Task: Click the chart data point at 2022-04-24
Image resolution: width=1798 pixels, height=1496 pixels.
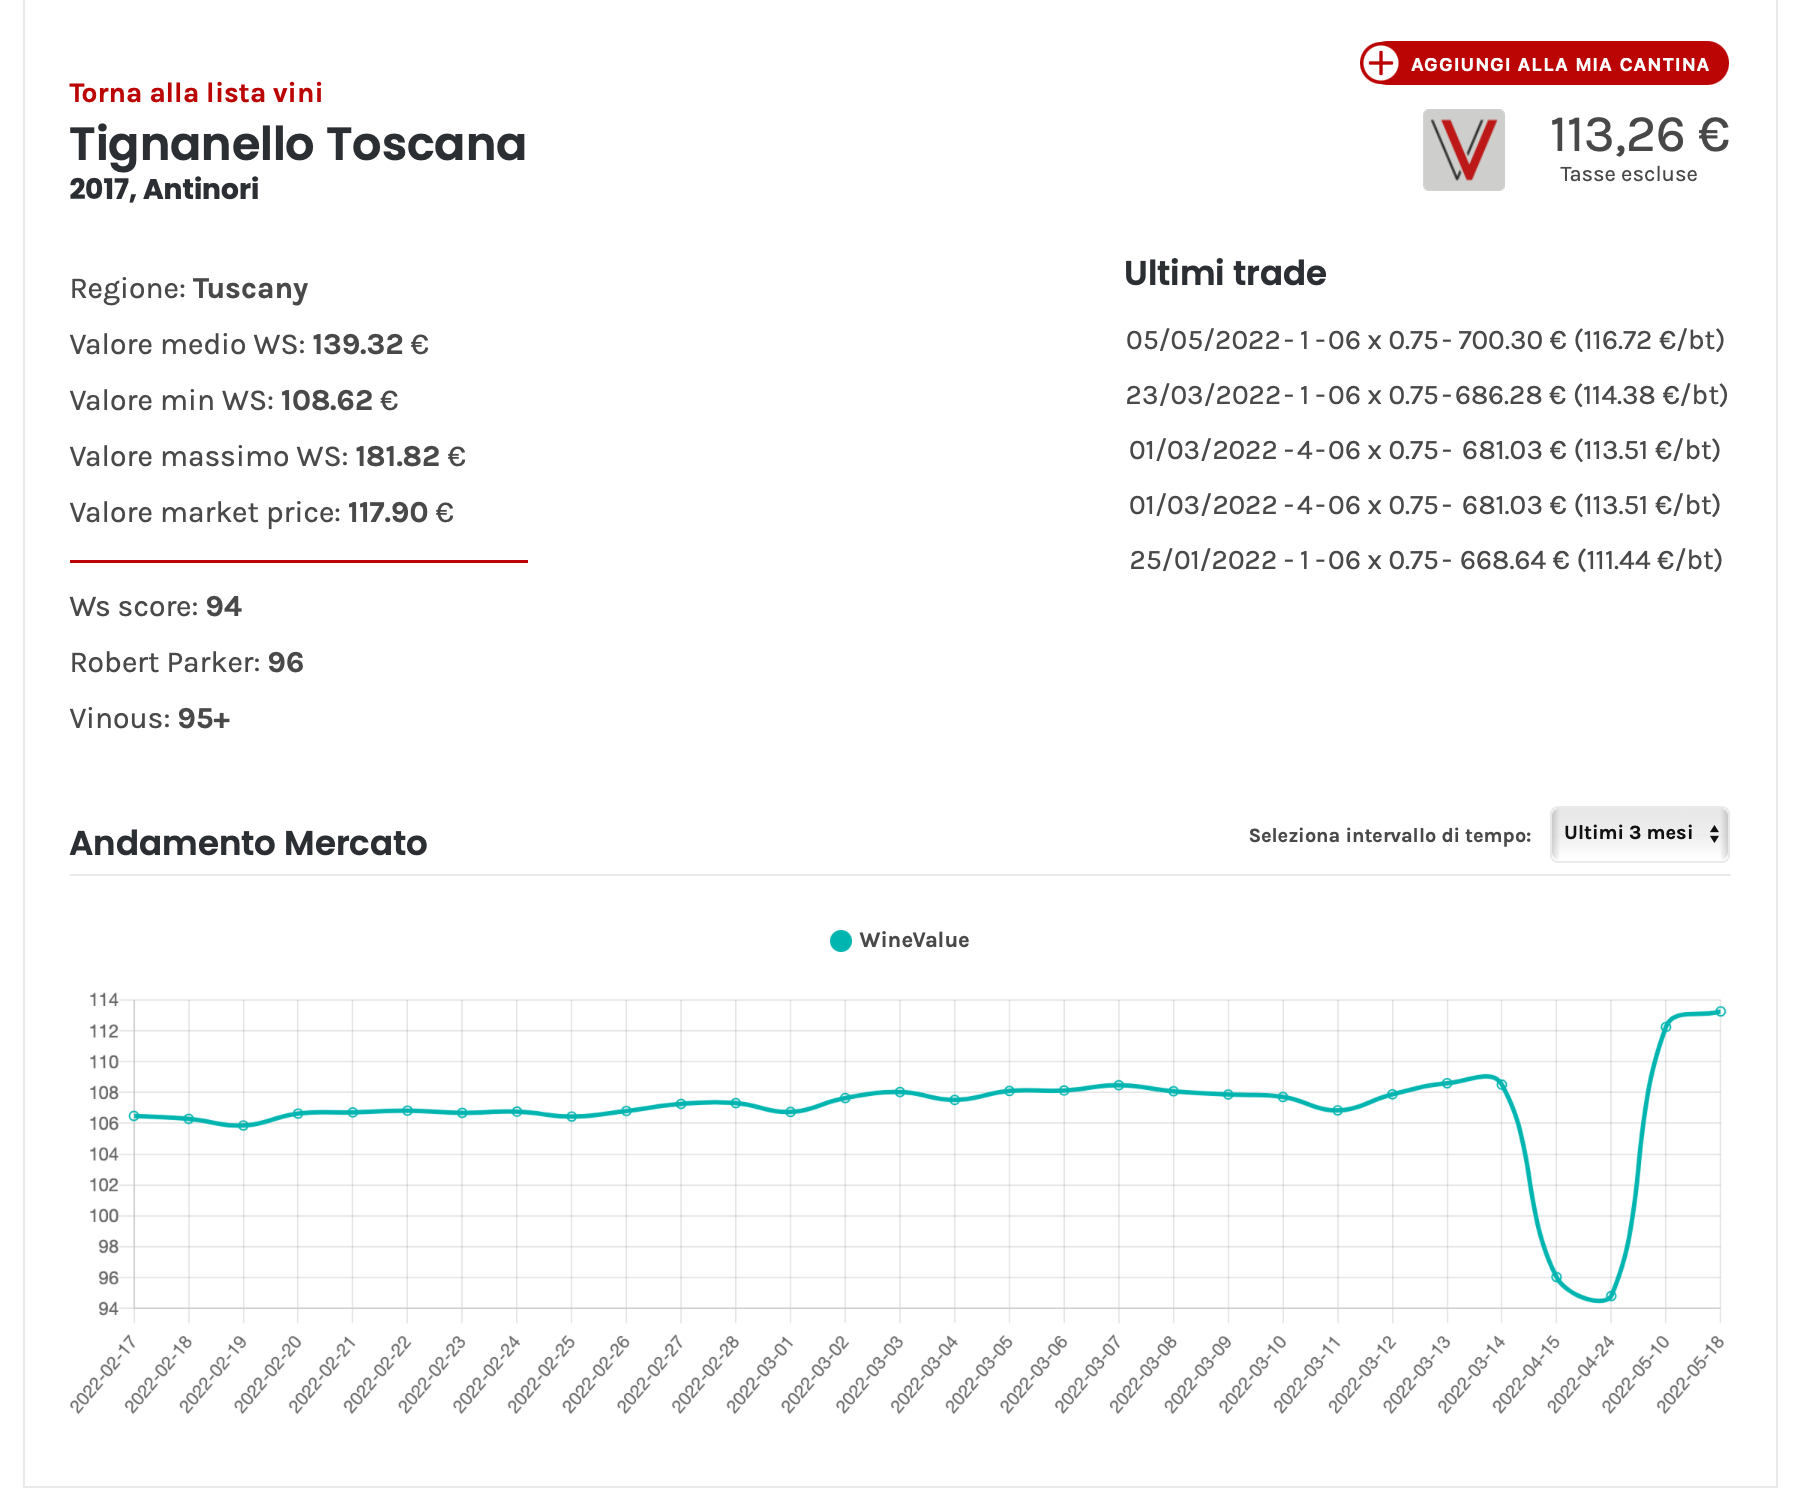Action: click(1611, 1296)
